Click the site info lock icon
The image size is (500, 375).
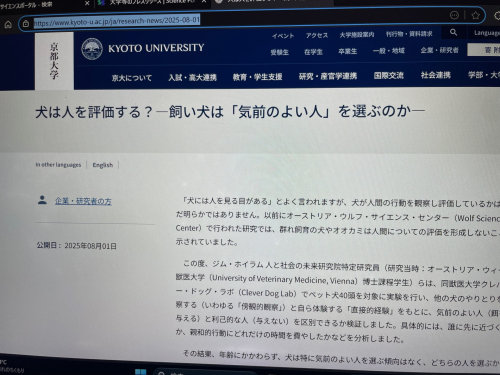point(26,24)
